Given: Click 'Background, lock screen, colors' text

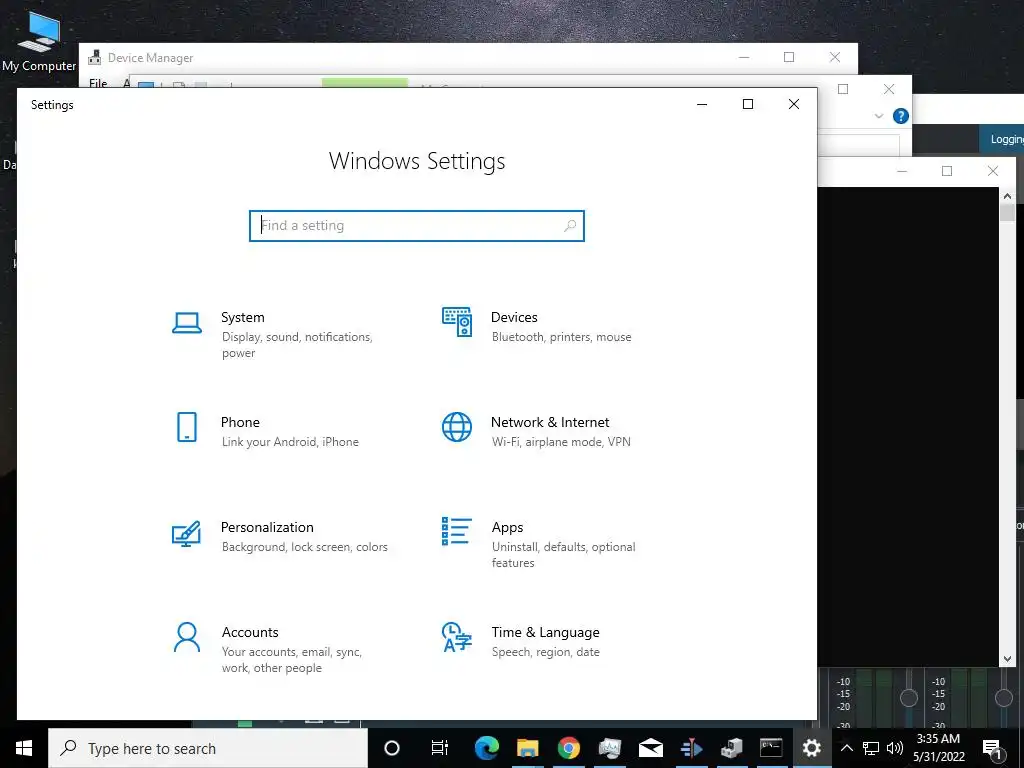Looking at the screenshot, I should click(x=304, y=547).
